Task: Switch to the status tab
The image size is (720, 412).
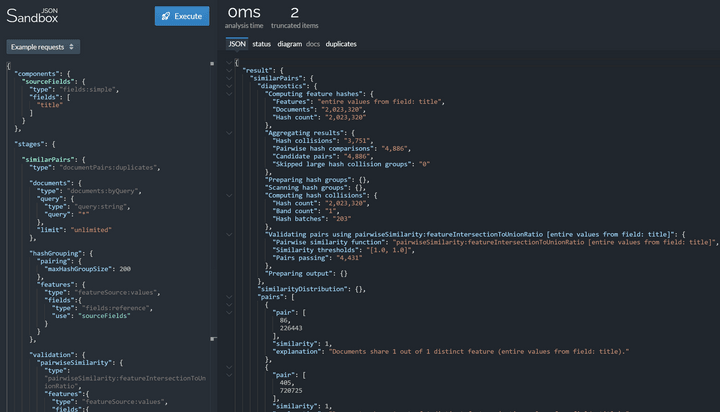Action: pyautogui.click(x=261, y=44)
